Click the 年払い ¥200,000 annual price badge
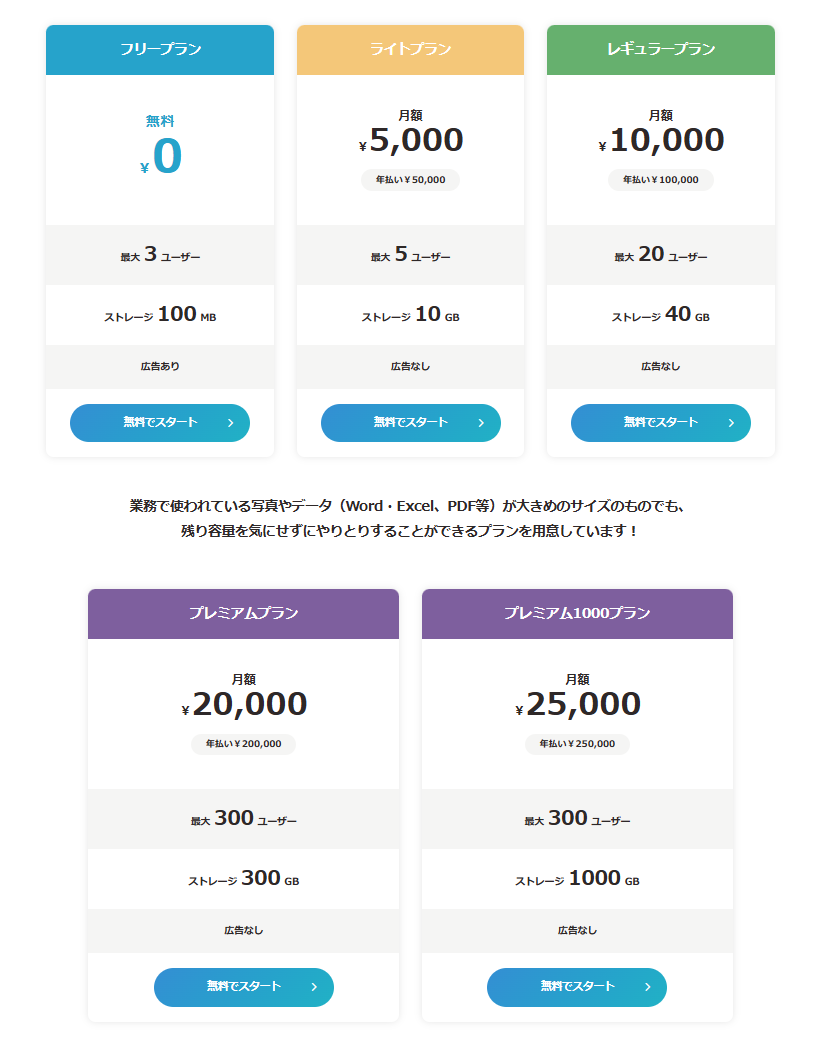The image size is (817, 1050). [243, 744]
